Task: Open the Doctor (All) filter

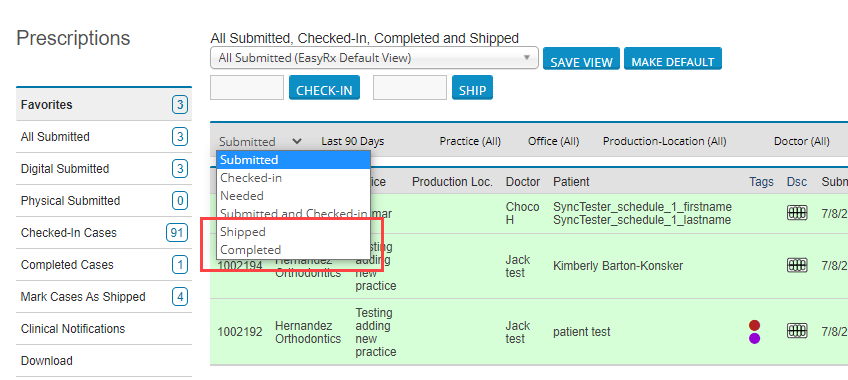Action: (x=801, y=142)
